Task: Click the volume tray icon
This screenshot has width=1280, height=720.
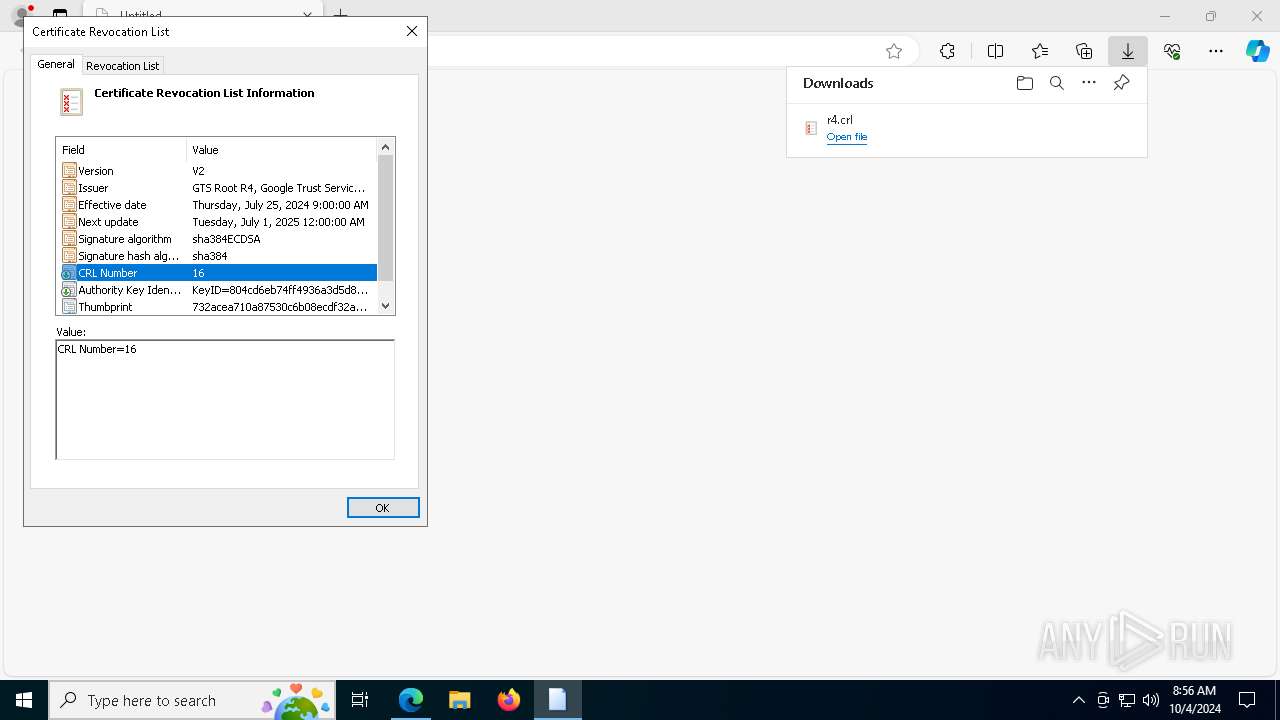Action: [x=1151, y=700]
